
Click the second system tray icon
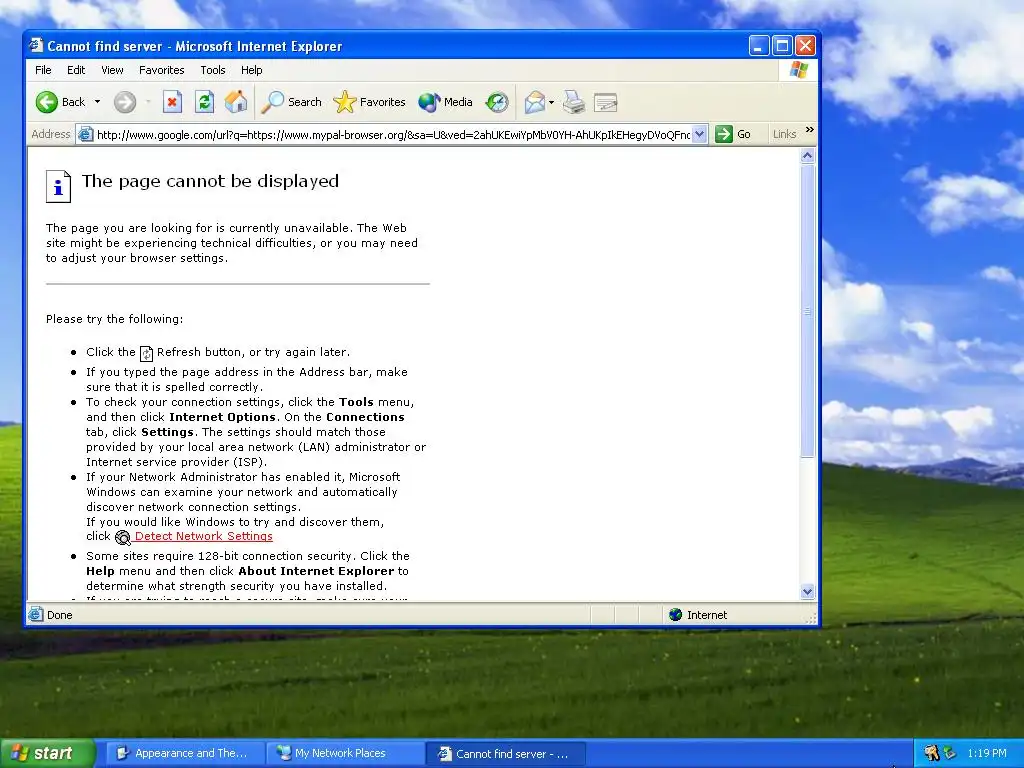coord(950,753)
